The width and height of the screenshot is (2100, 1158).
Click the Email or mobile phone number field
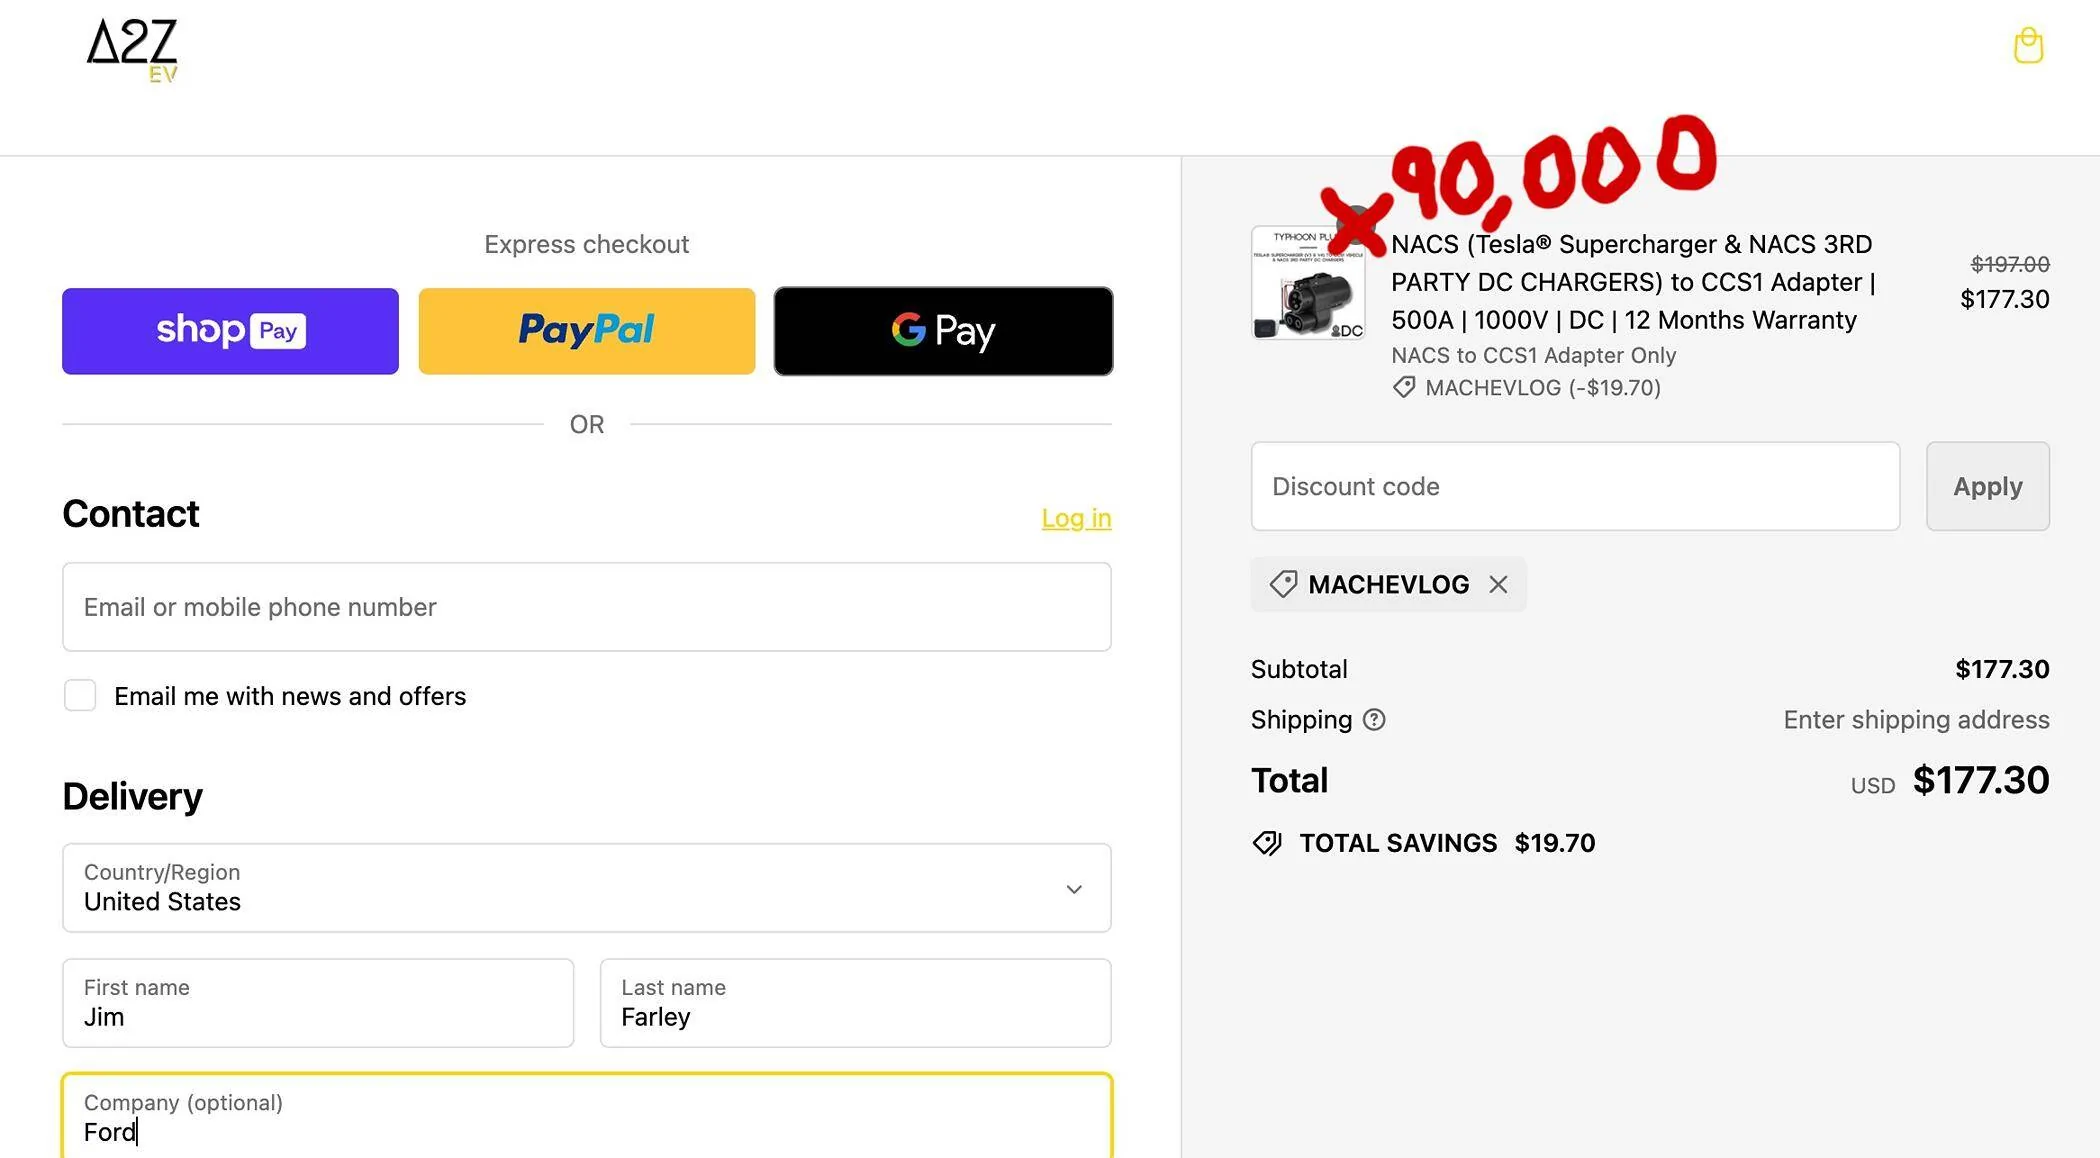[587, 607]
